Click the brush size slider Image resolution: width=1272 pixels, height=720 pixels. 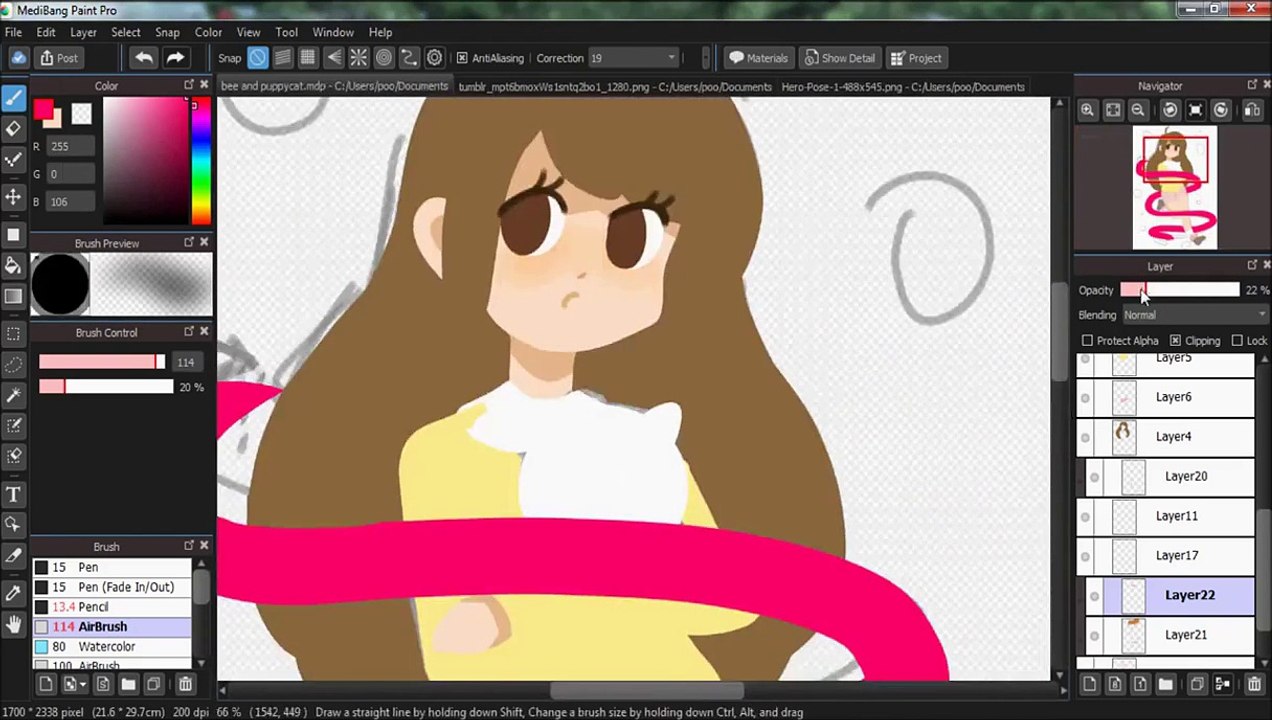pyautogui.click(x=102, y=362)
